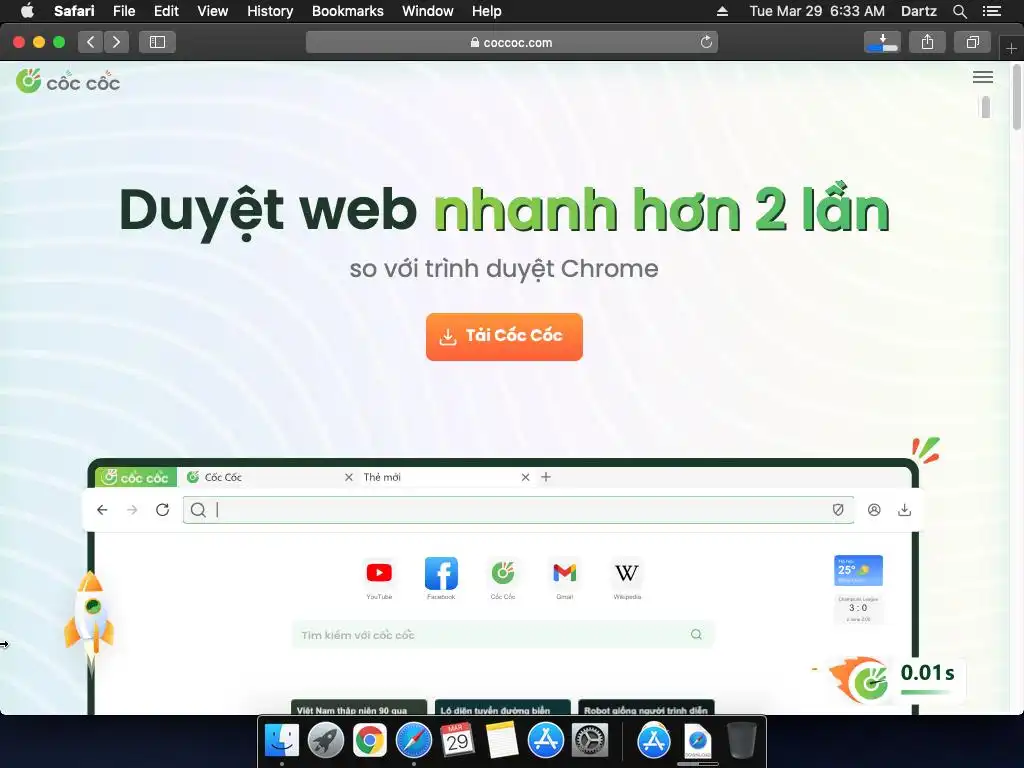Click the Cốc Cốc shortcut tile in preview
The image size is (1024, 768).
point(503,579)
